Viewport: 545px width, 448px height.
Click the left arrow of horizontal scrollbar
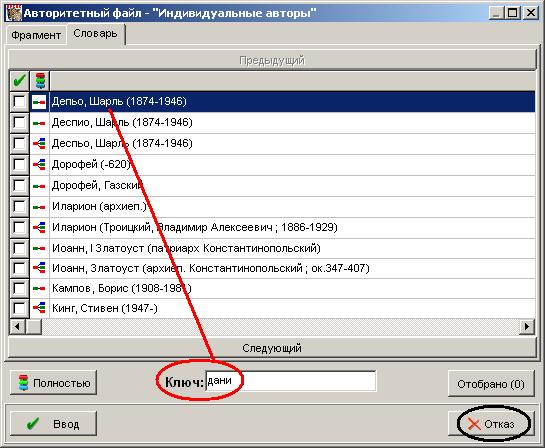pyautogui.click(x=17, y=327)
